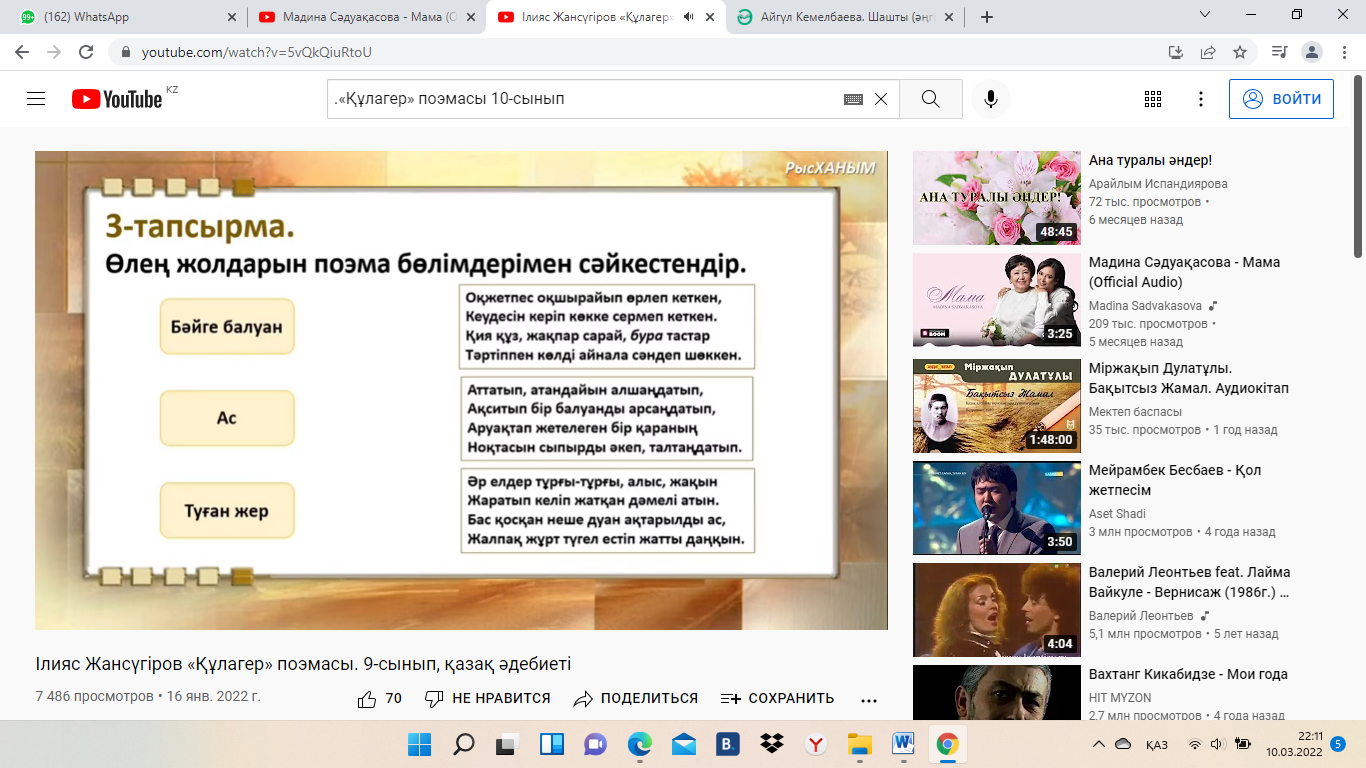Switch to Microsoft Word on the taskbar

tap(904, 744)
